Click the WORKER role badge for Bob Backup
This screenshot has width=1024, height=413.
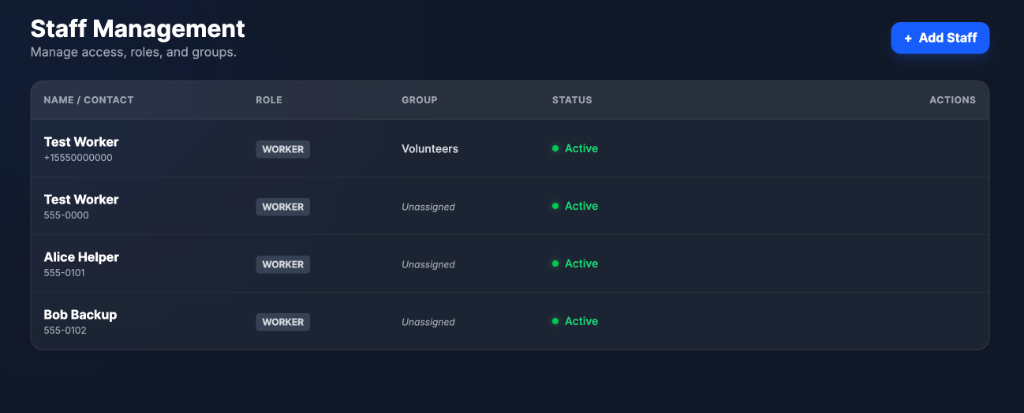coord(283,322)
